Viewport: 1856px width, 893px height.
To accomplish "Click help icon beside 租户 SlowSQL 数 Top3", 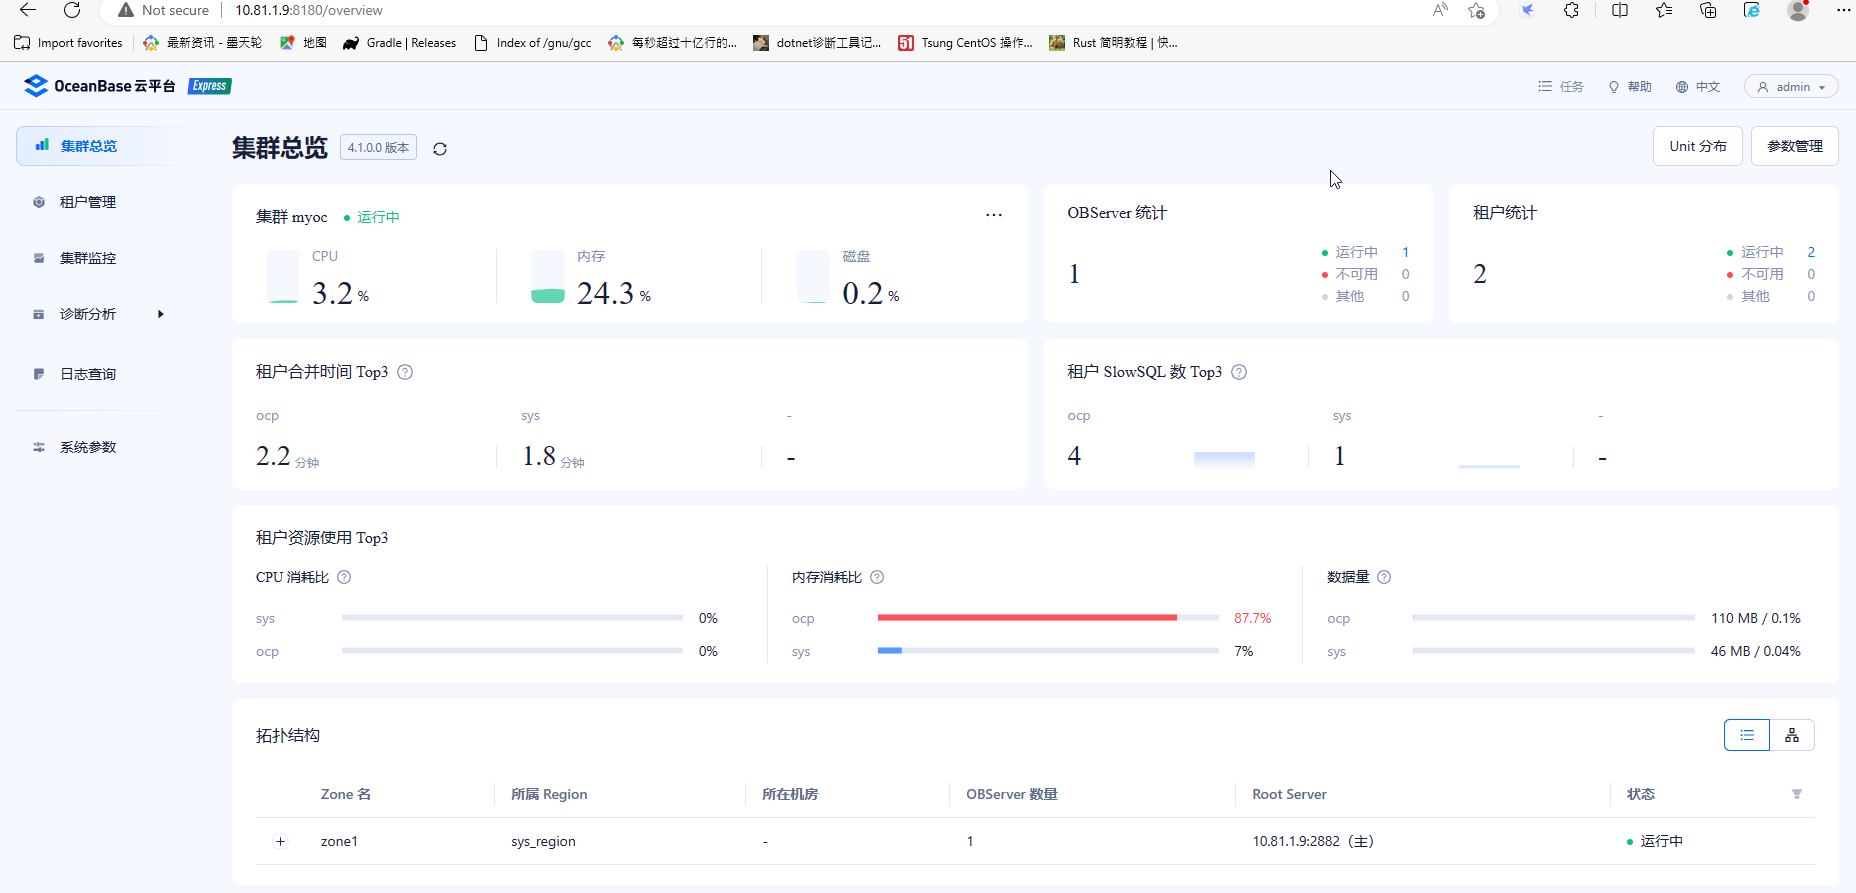I will tap(1239, 372).
